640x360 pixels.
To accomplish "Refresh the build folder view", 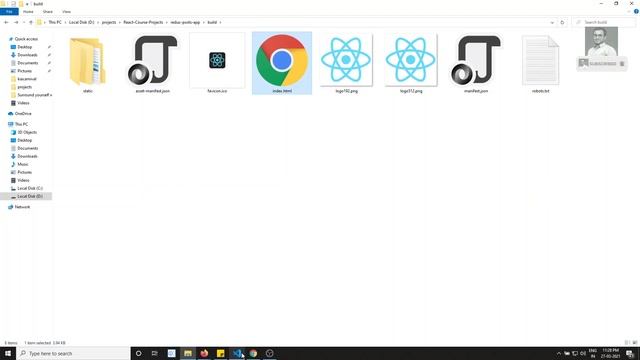I will [x=562, y=22].
